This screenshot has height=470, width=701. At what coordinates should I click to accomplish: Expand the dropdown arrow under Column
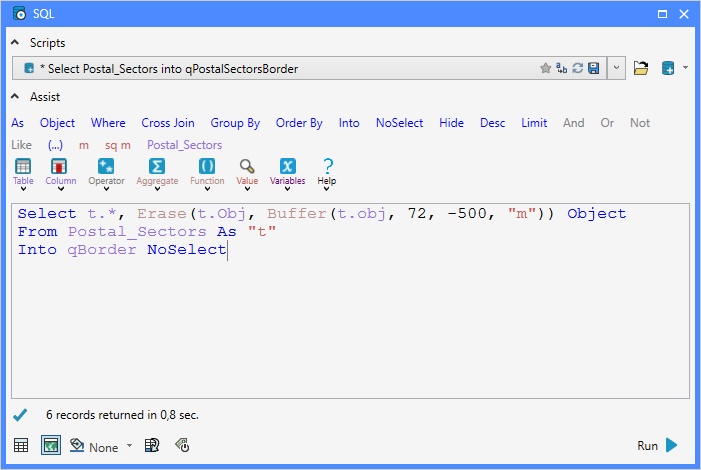point(61,189)
